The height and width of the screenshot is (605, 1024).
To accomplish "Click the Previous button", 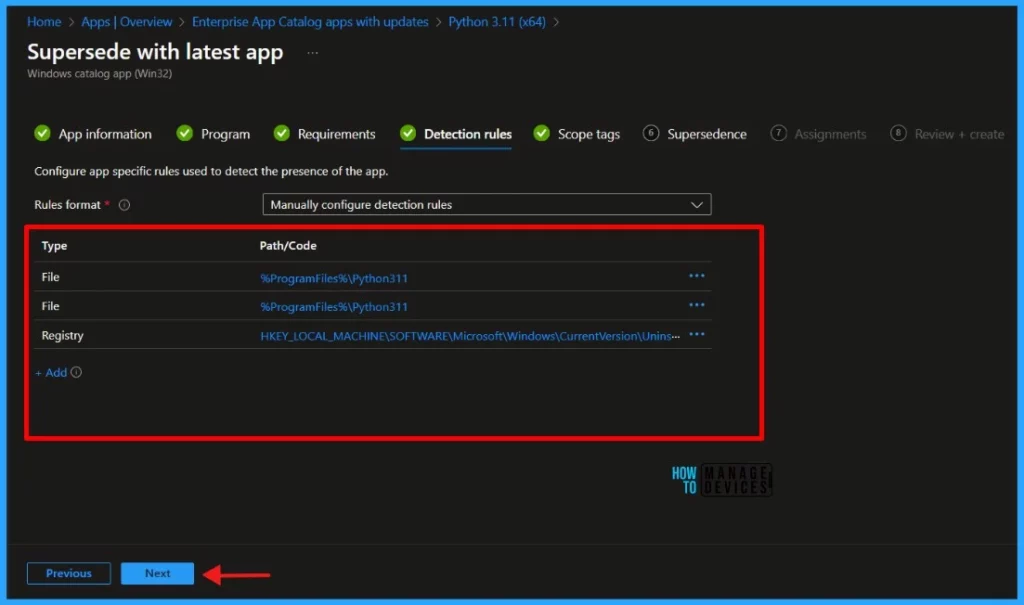I will coord(69,574).
